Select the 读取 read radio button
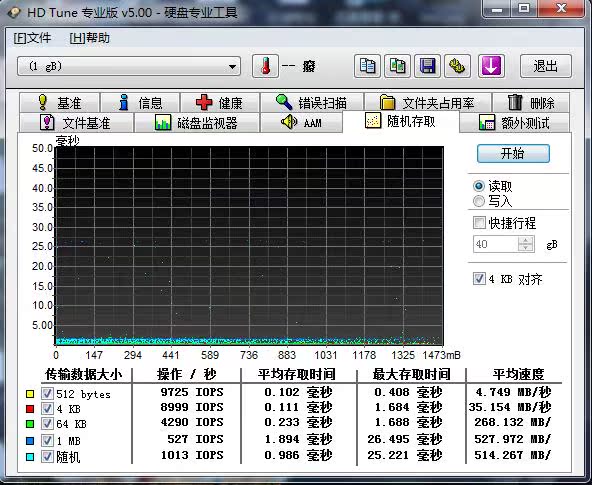This screenshot has width=592, height=485. (x=479, y=186)
